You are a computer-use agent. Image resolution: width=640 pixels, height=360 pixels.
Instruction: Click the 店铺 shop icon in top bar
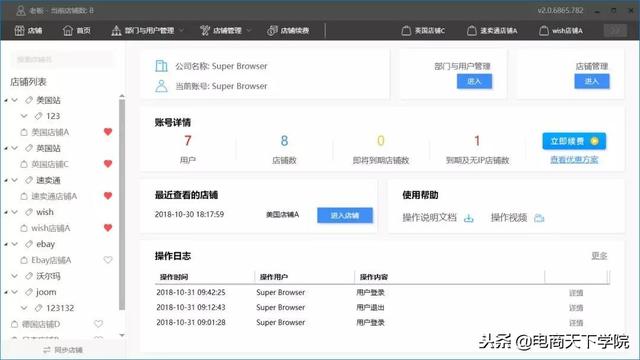coord(20,31)
